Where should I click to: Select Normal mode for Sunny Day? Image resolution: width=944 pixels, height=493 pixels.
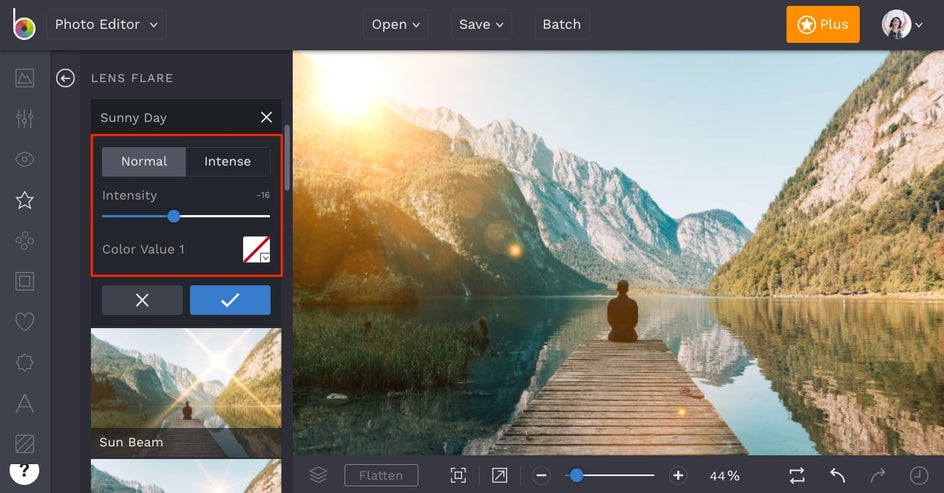point(144,161)
